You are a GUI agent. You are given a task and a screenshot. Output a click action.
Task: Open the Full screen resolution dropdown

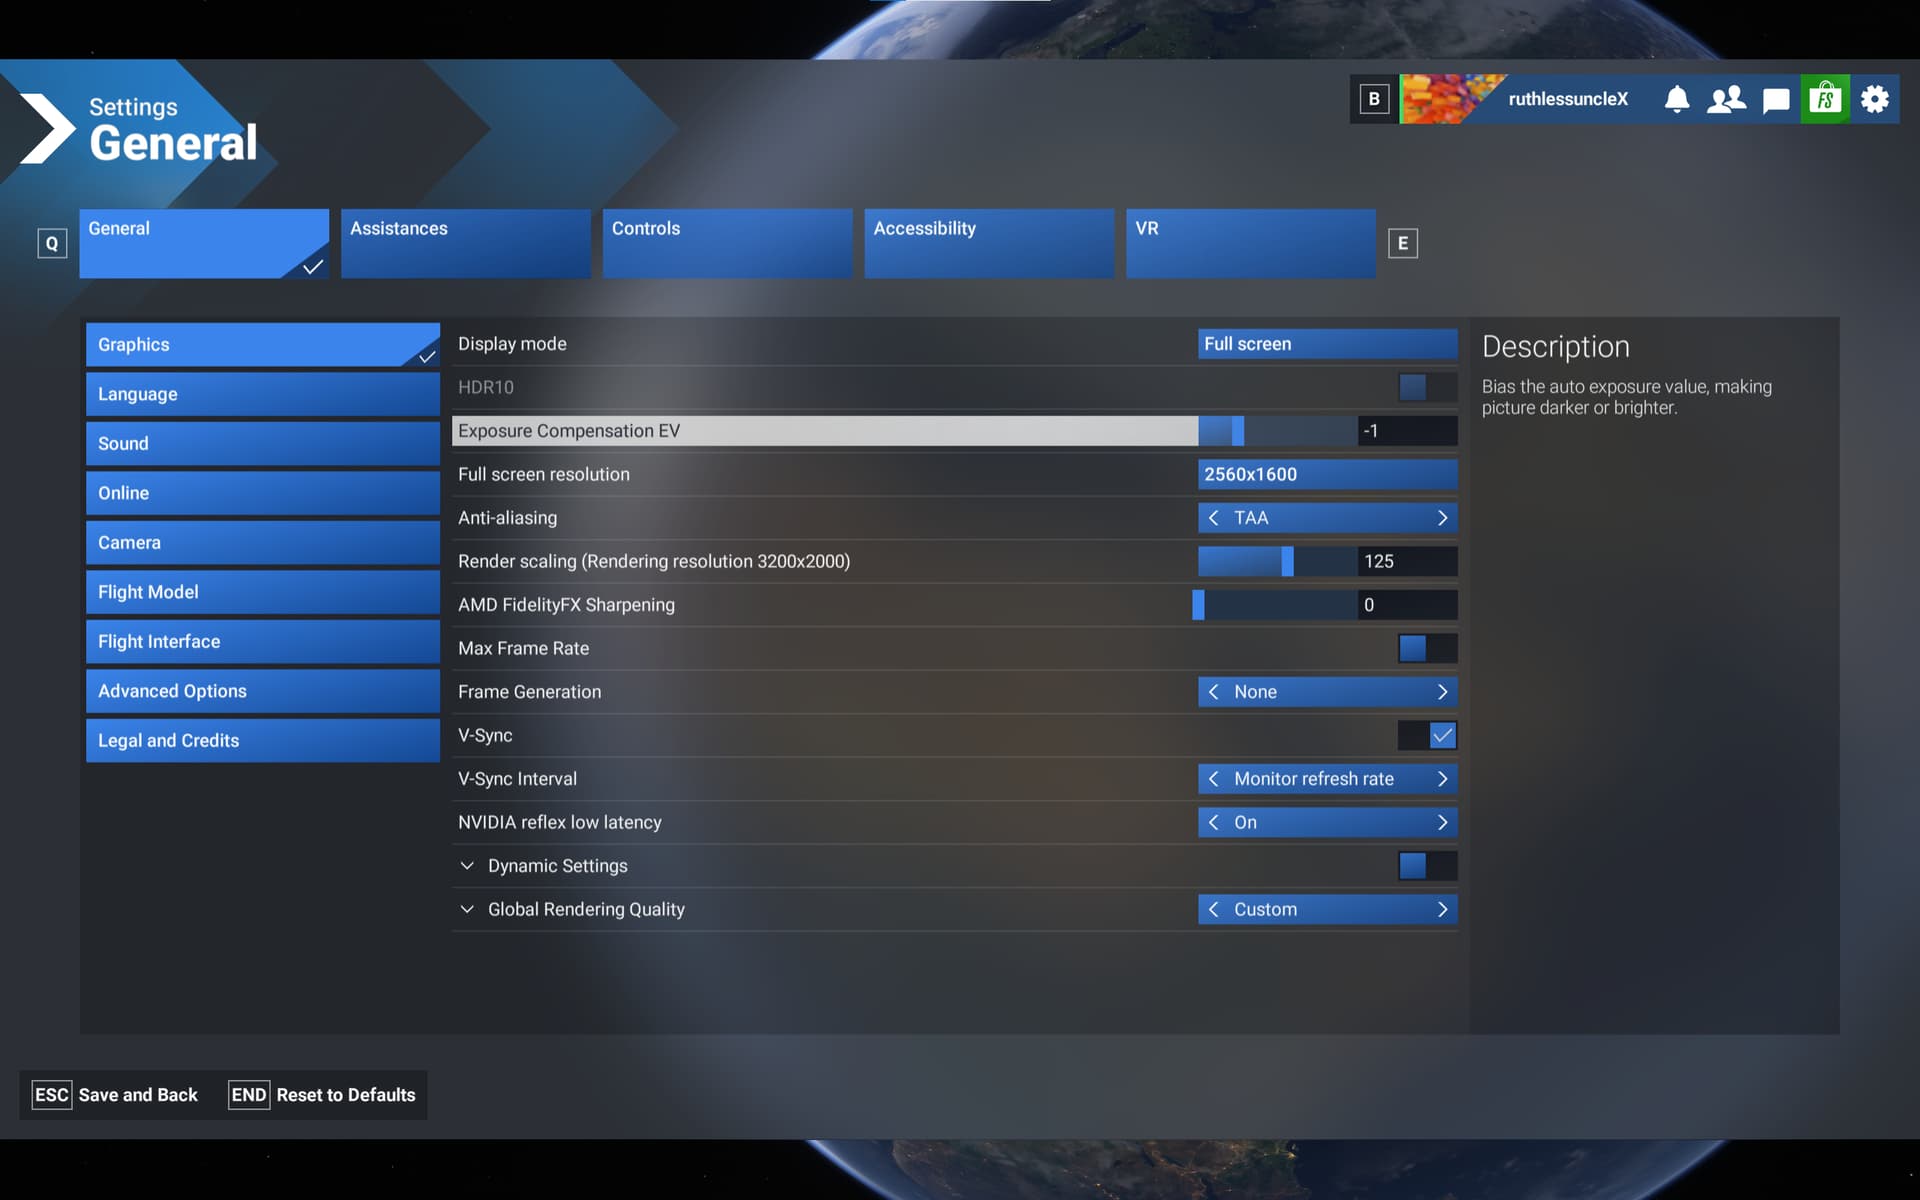(1327, 475)
